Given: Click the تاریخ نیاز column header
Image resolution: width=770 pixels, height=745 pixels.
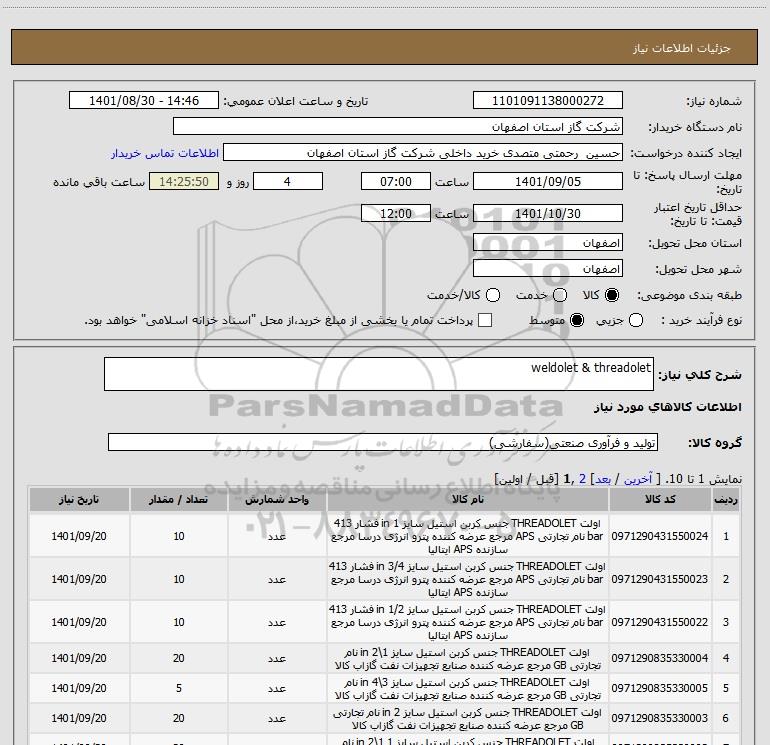Looking at the screenshot, I should [79, 499].
